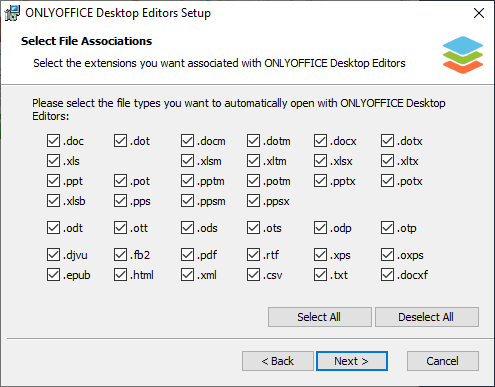Toggle the .odt checkbox
This screenshot has width=495, height=387.
click(x=53, y=228)
